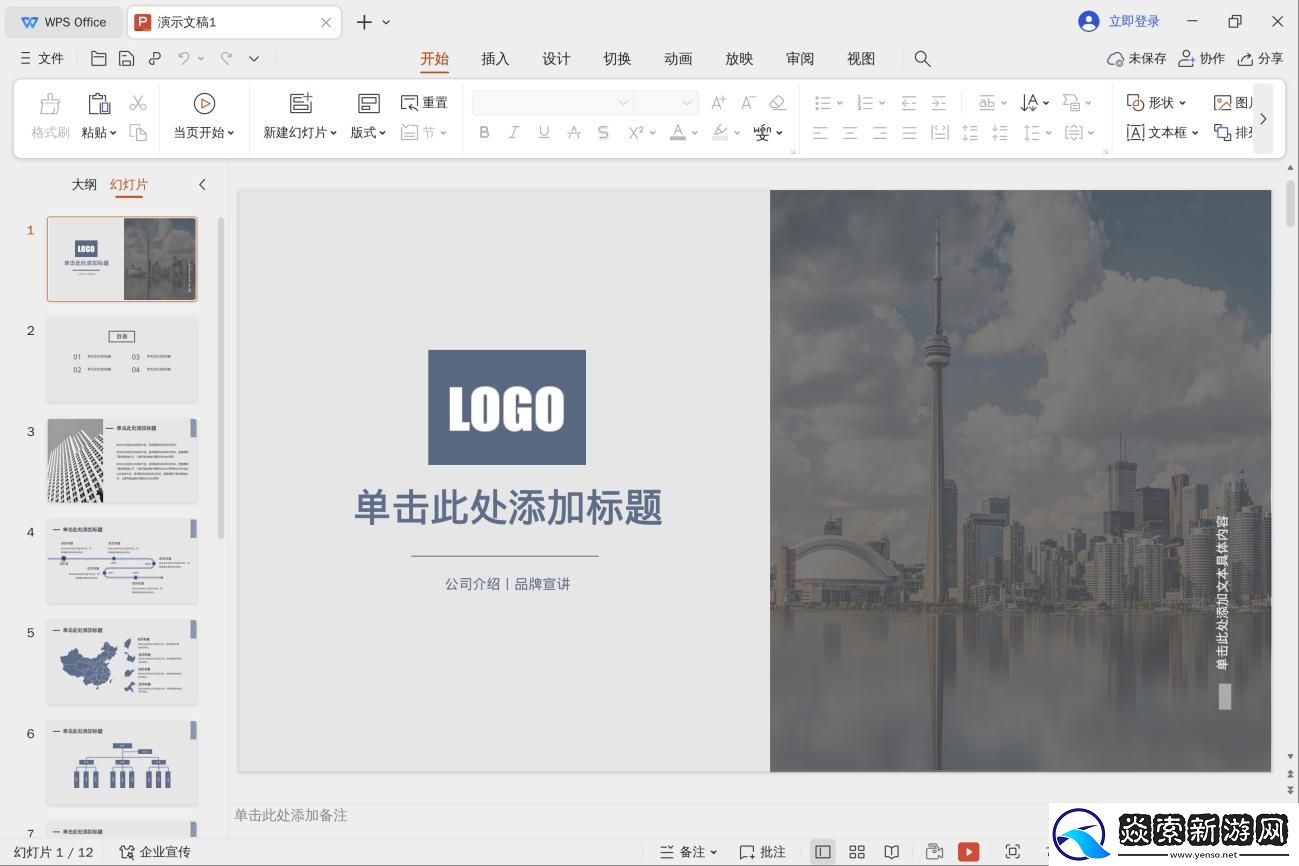Toggle italic text formatting
This screenshot has width=1299, height=866.
514,132
